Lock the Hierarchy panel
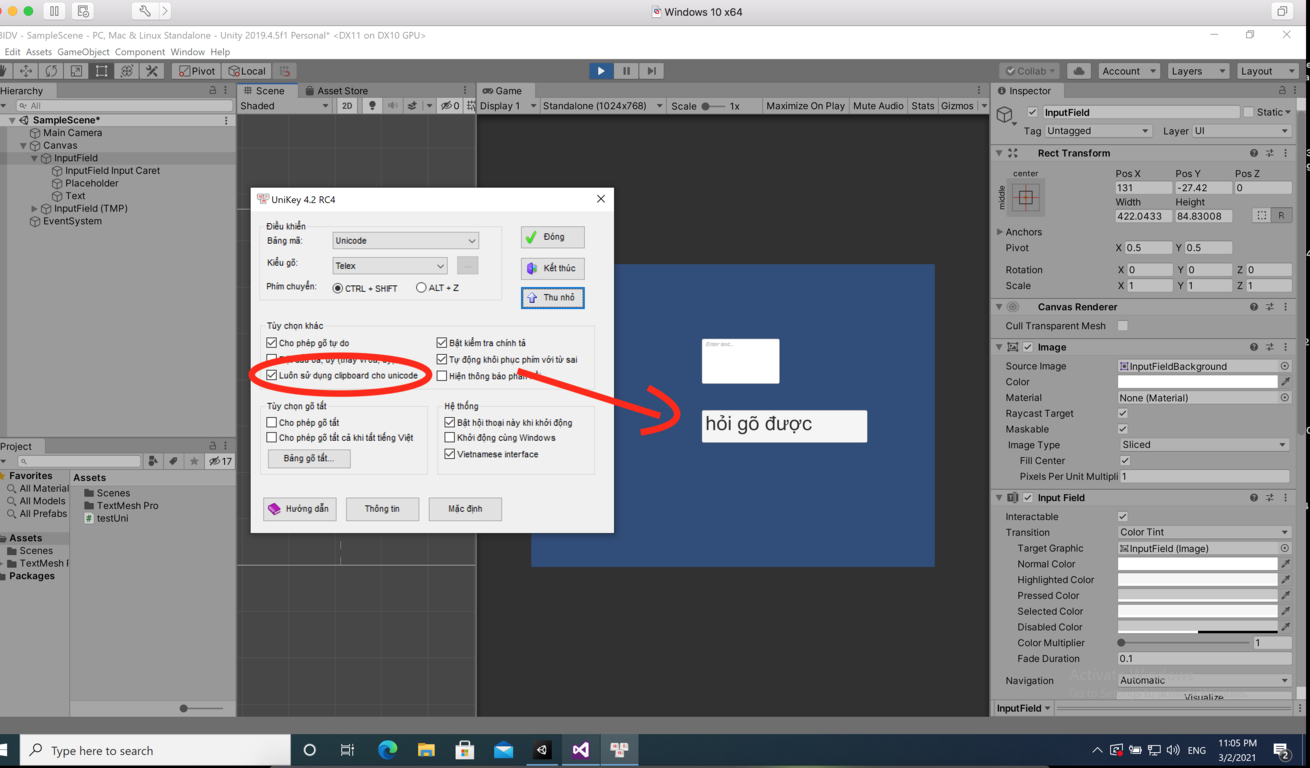This screenshot has height=768, width=1310. coord(212,91)
